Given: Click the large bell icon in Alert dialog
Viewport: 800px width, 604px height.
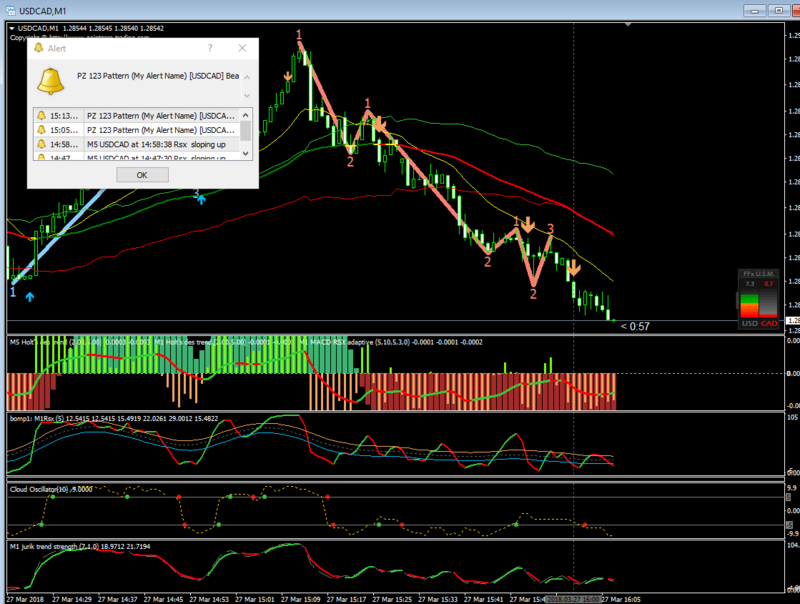Looking at the screenshot, I should click(x=52, y=79).
